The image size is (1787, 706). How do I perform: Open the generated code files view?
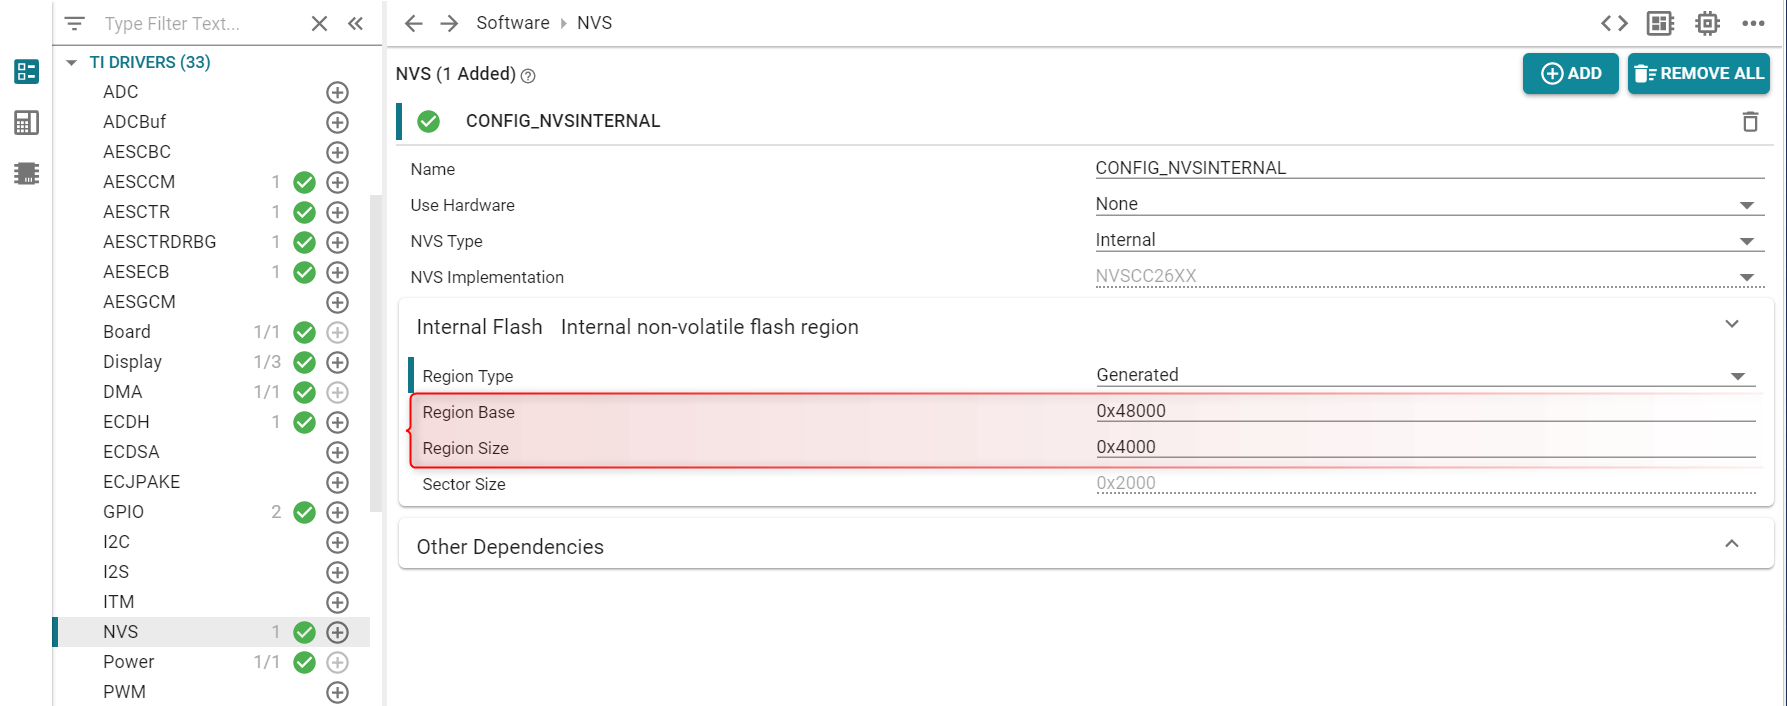tap(1614, 22)
